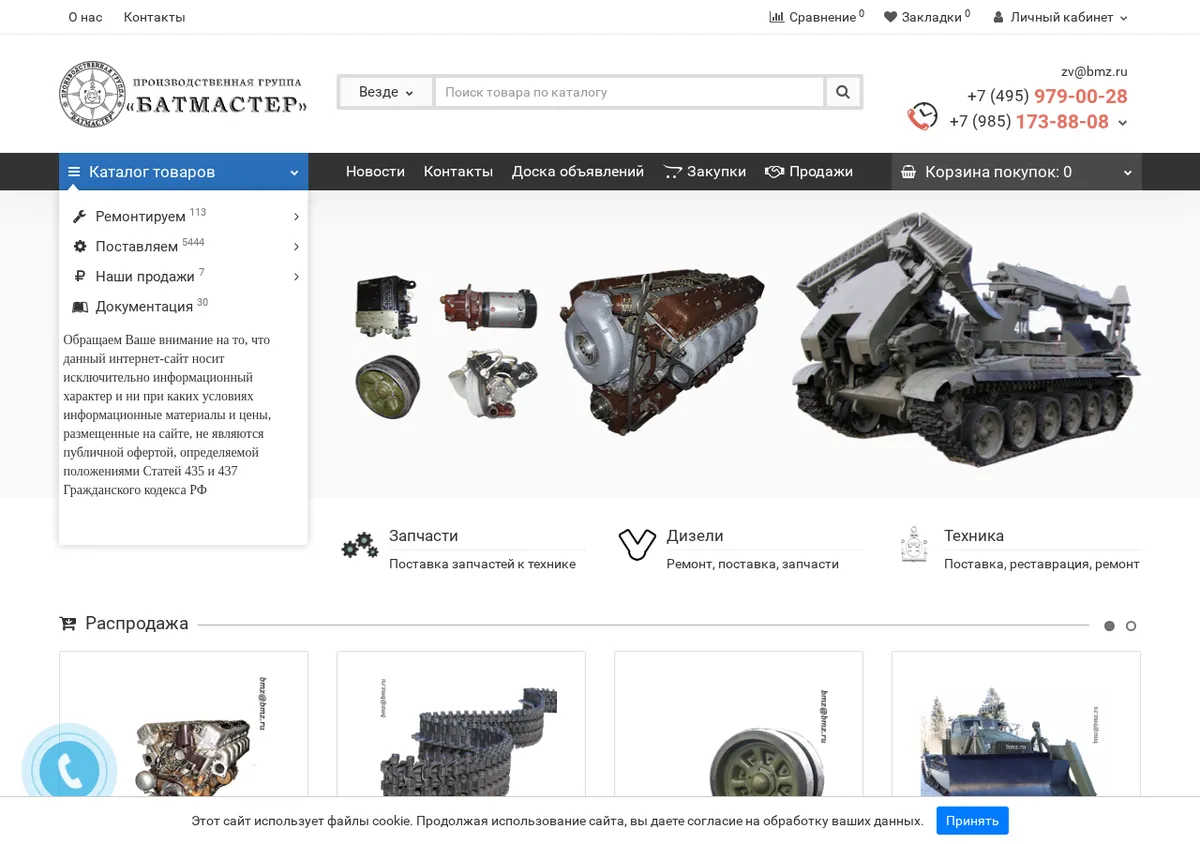The height and width of the screenshot is (844, 1200).
Task: Accept cookies with Принять button
Action: pyautogui.click(x=972, y=820)
